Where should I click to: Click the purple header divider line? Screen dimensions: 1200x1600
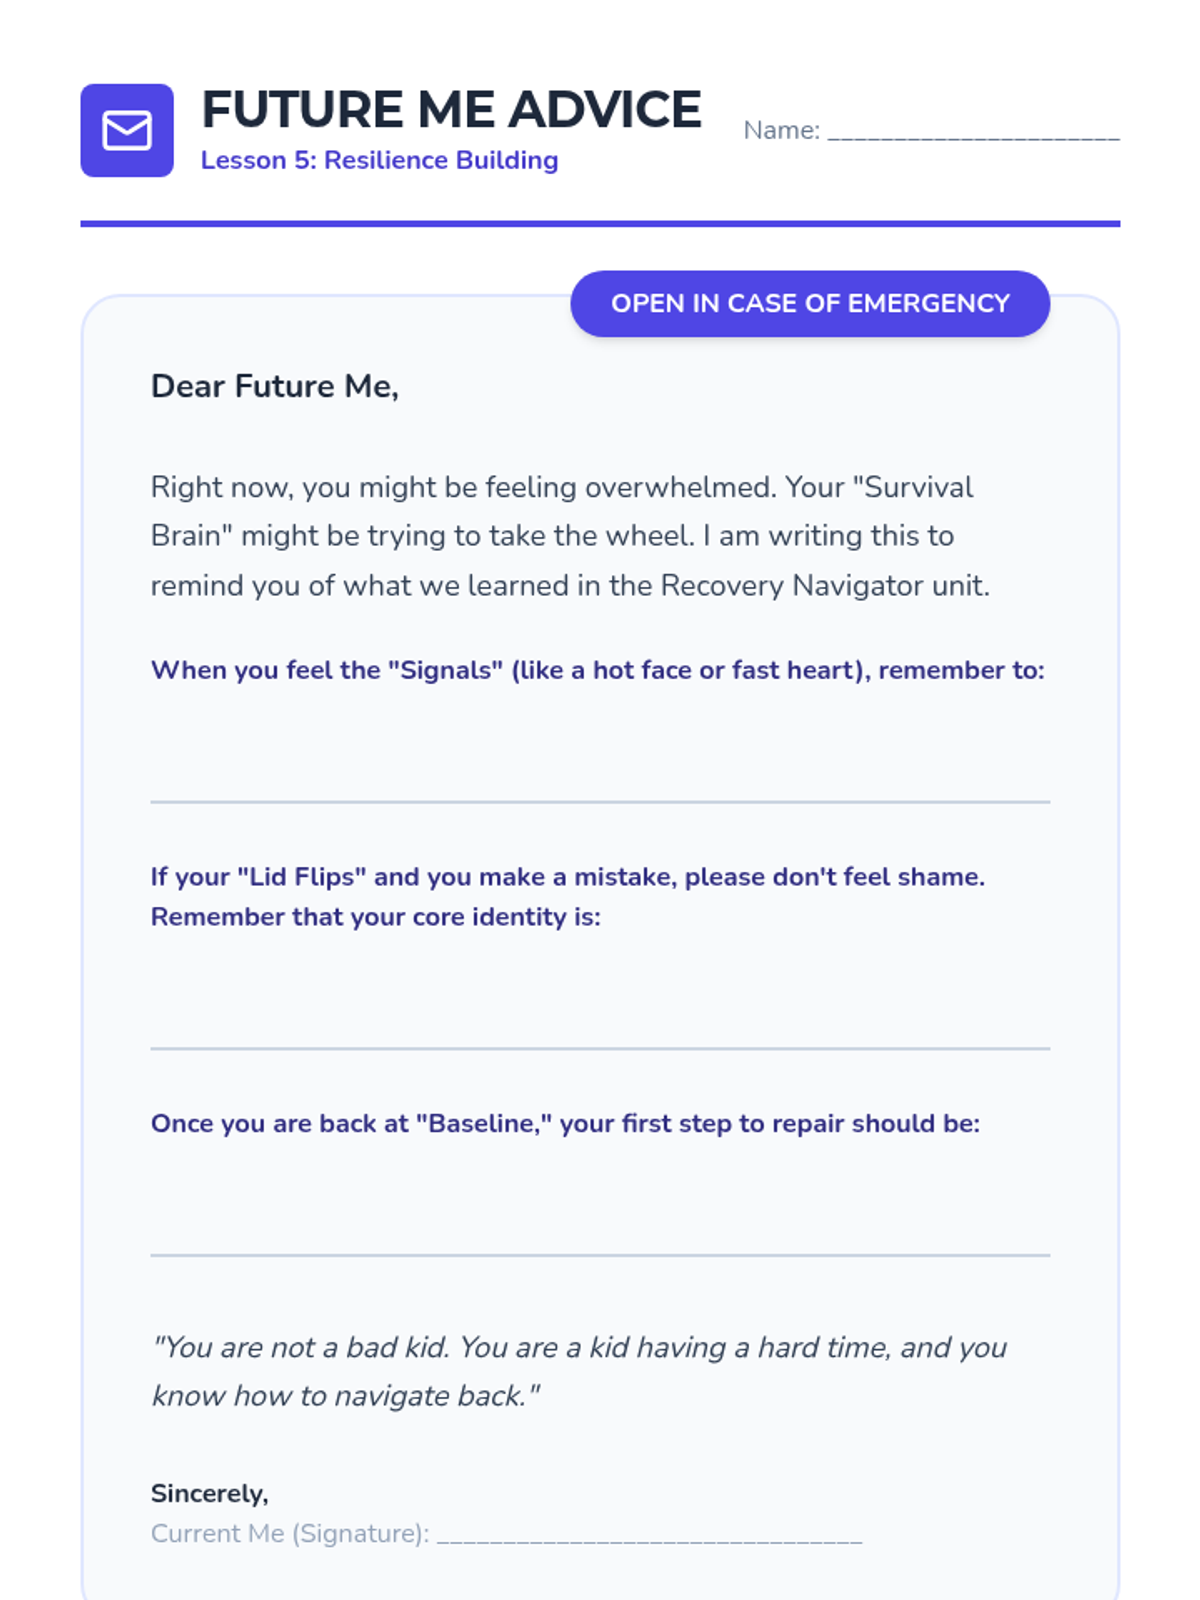[600, 224]
